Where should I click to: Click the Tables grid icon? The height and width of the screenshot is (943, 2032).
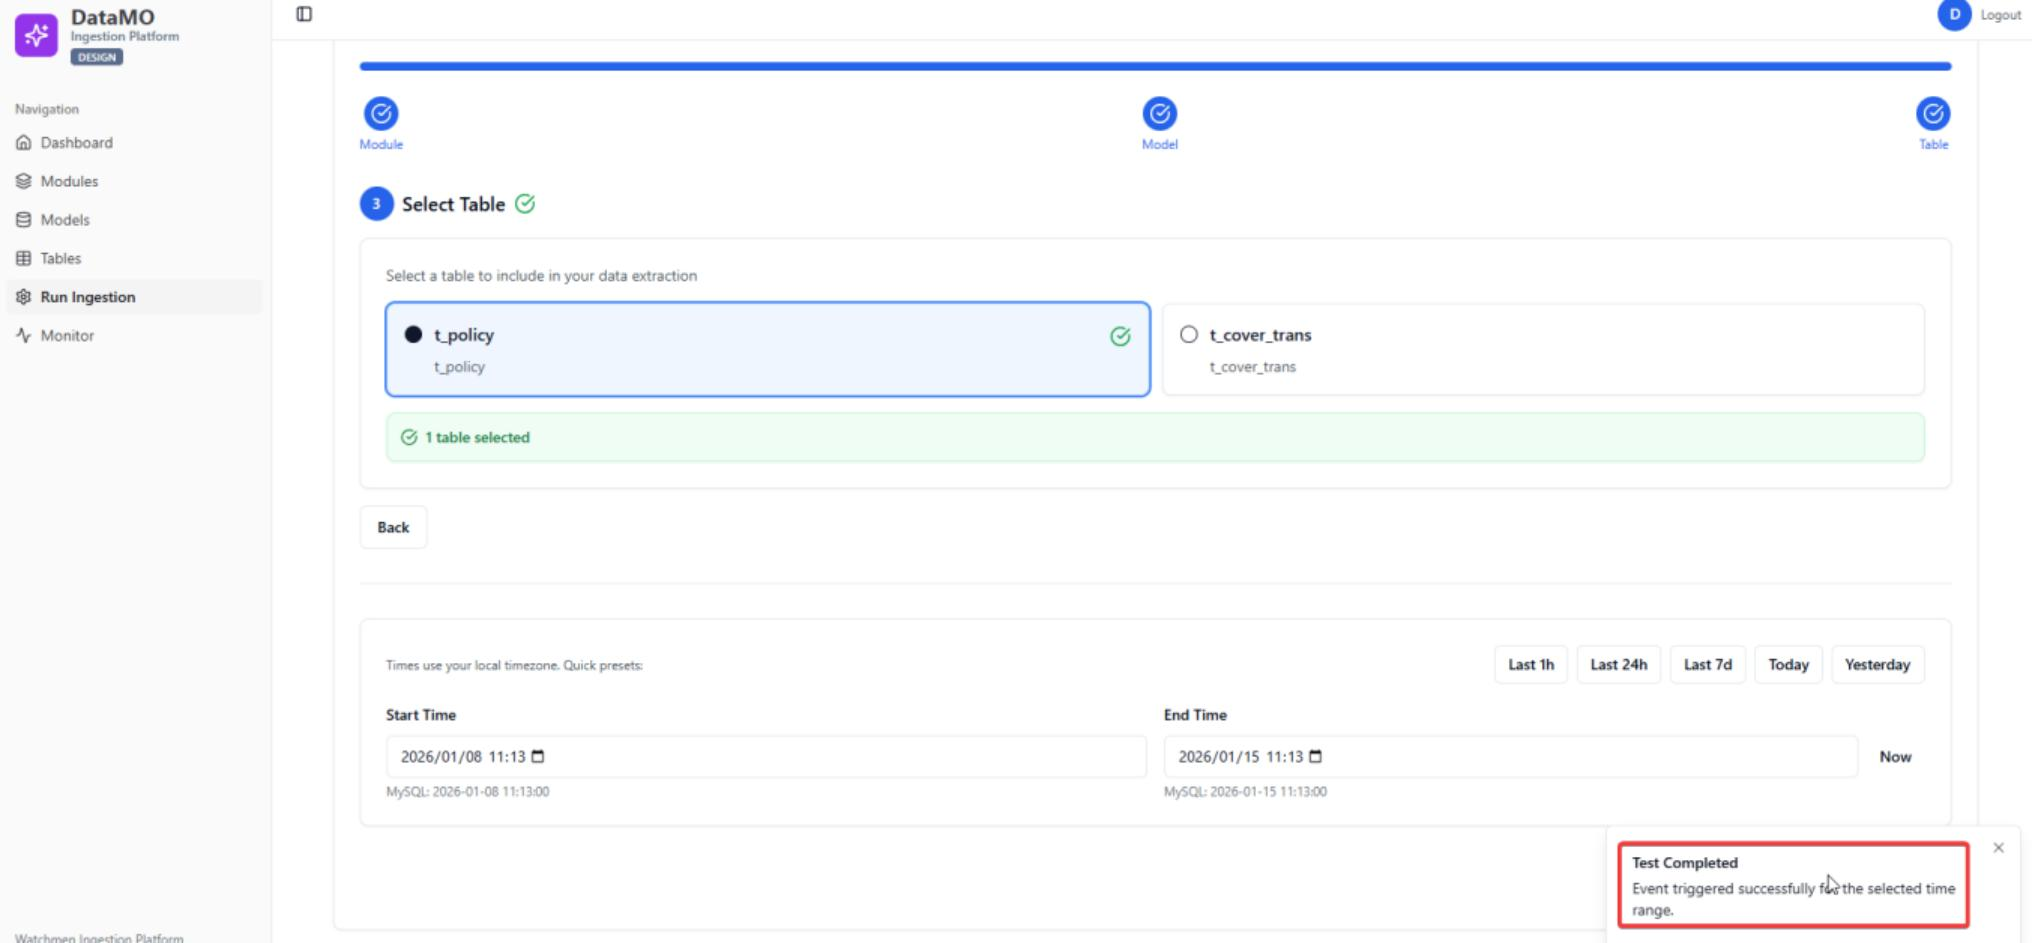[24, 258]
